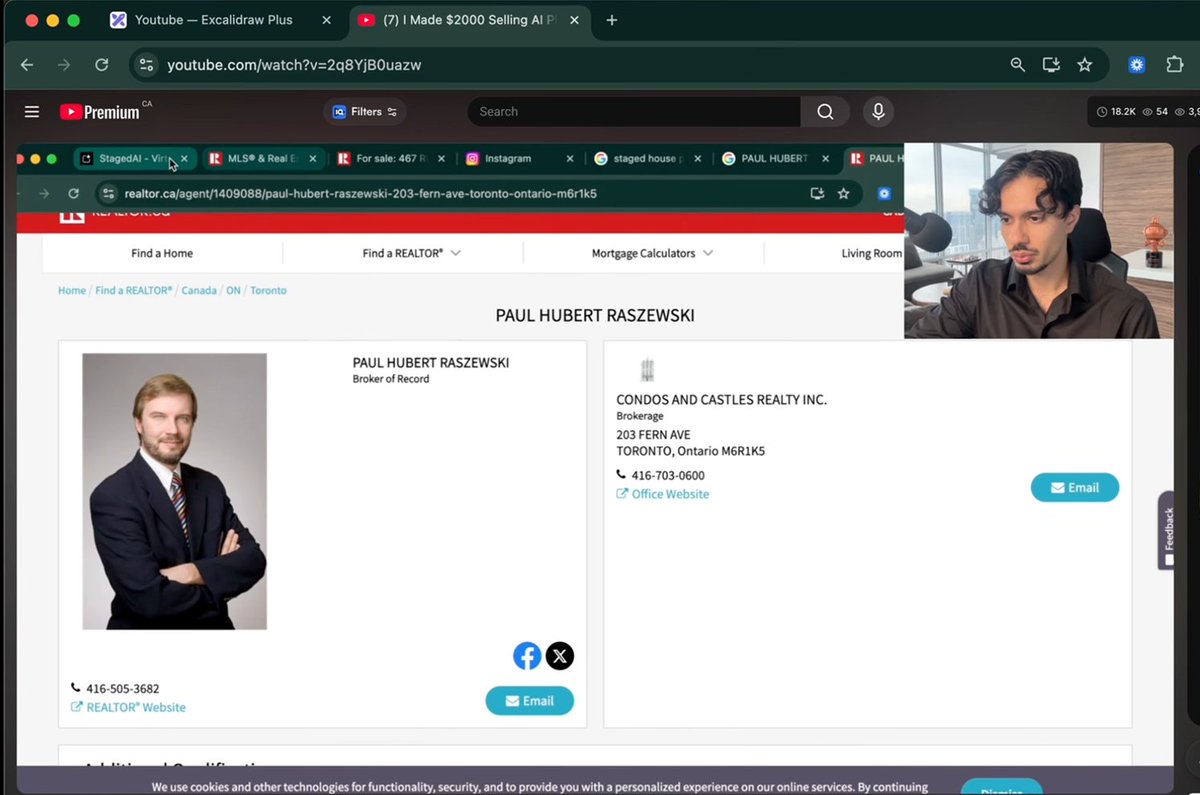
Task: Click the Find a REALTOR® breadcrumb link
Action: pos(134,291)
